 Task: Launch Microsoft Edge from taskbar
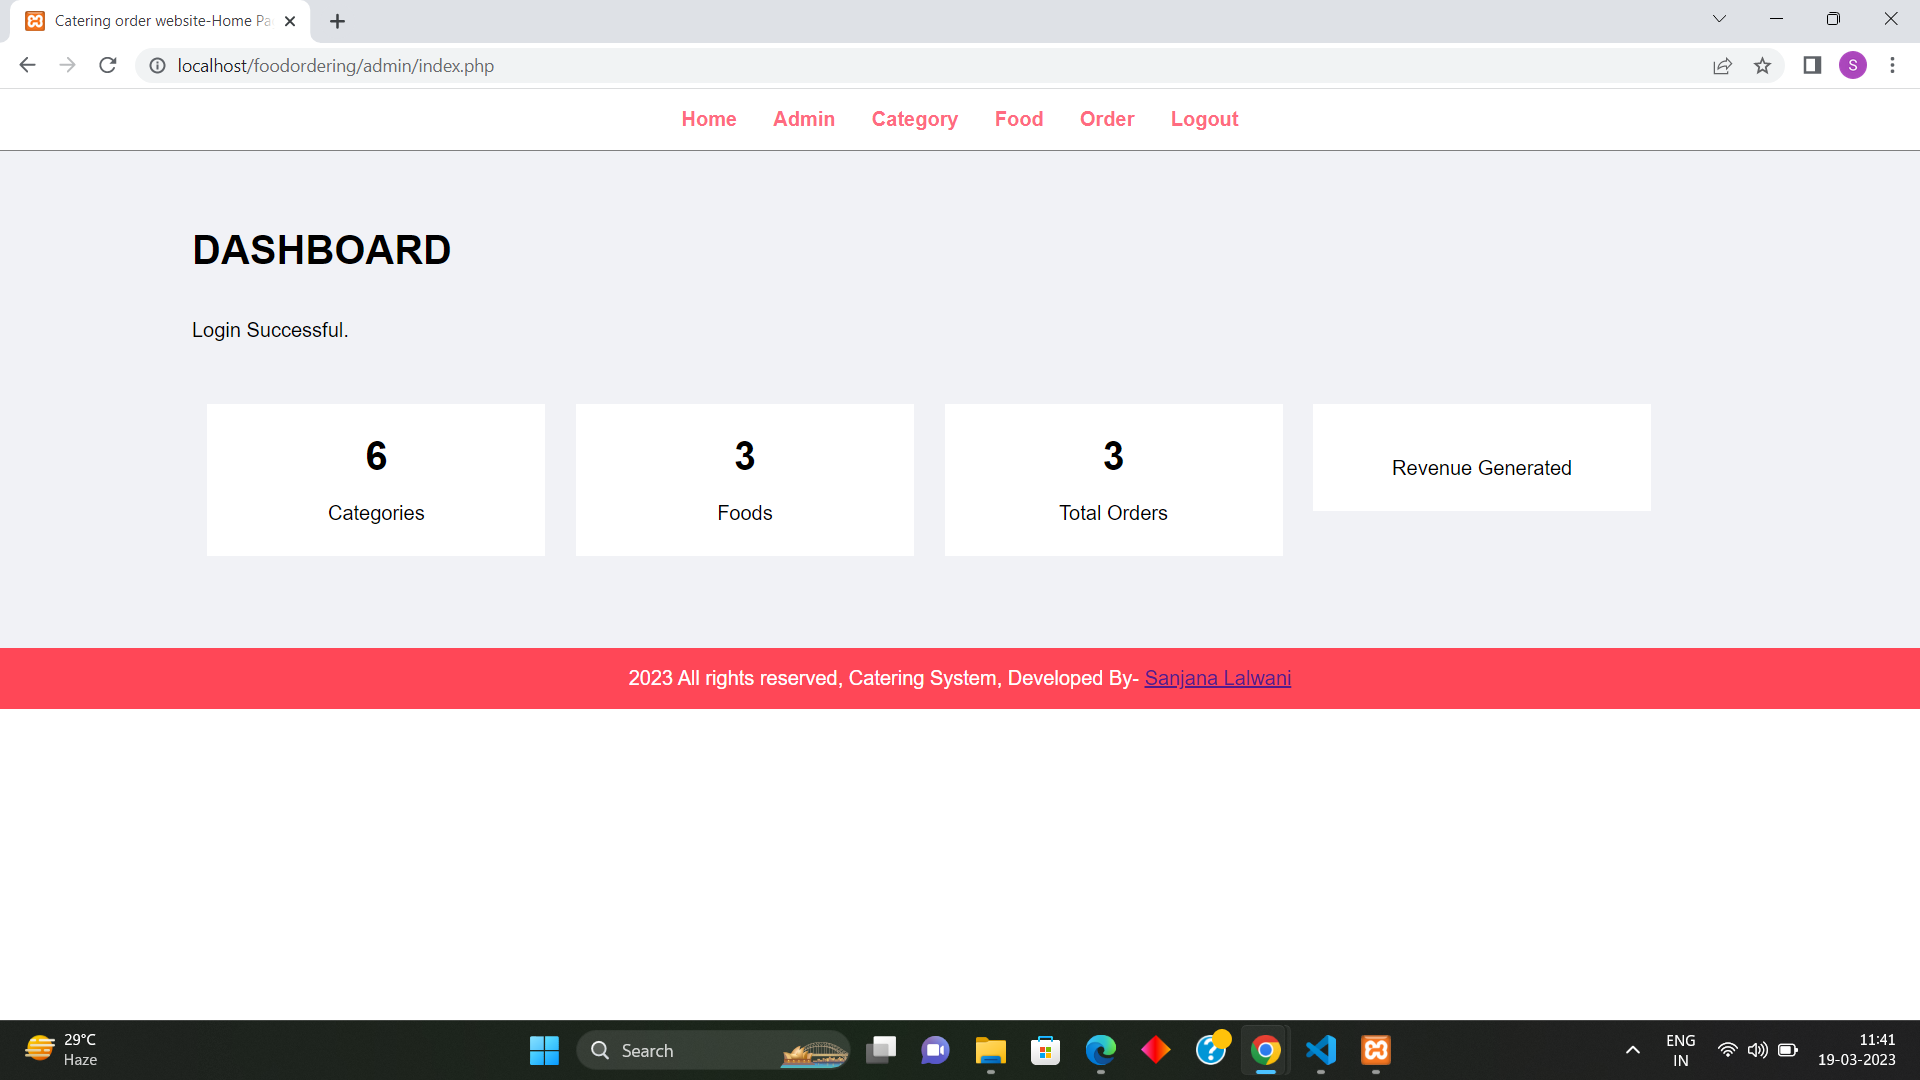pos(1100,1050)
